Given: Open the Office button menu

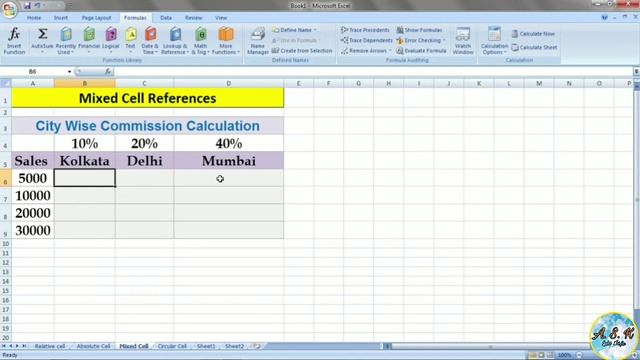Looking at the screenshot, I should tap(9, 9).
